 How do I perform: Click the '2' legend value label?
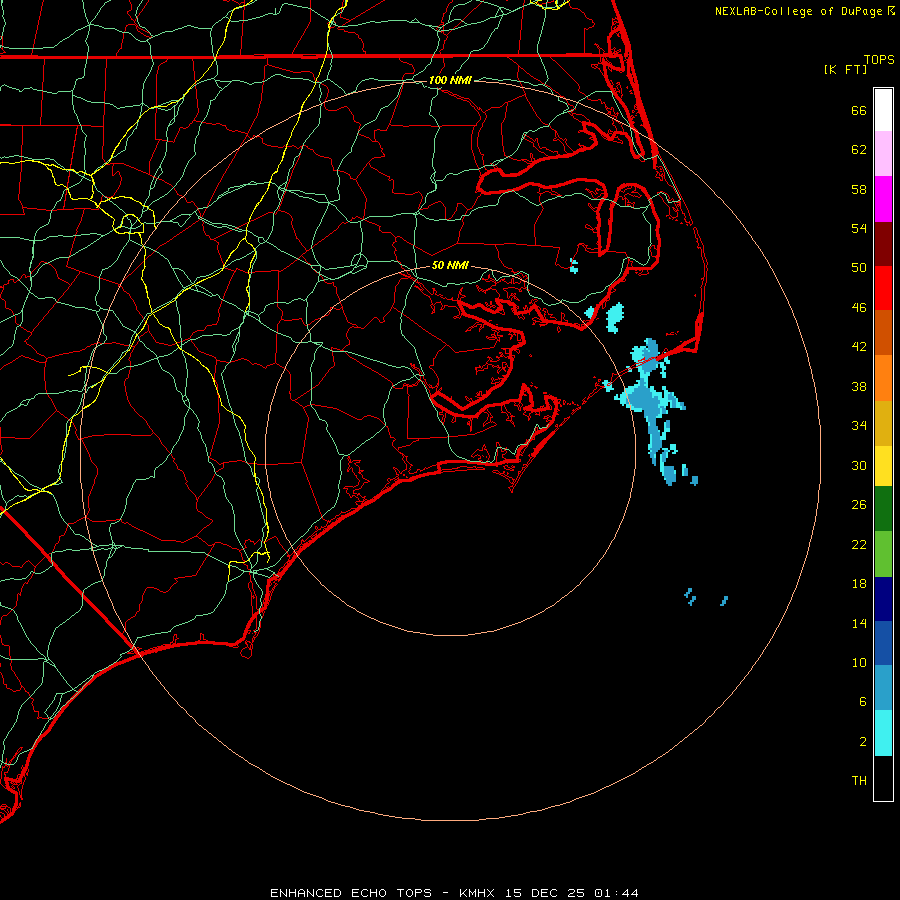pos(863,742)
